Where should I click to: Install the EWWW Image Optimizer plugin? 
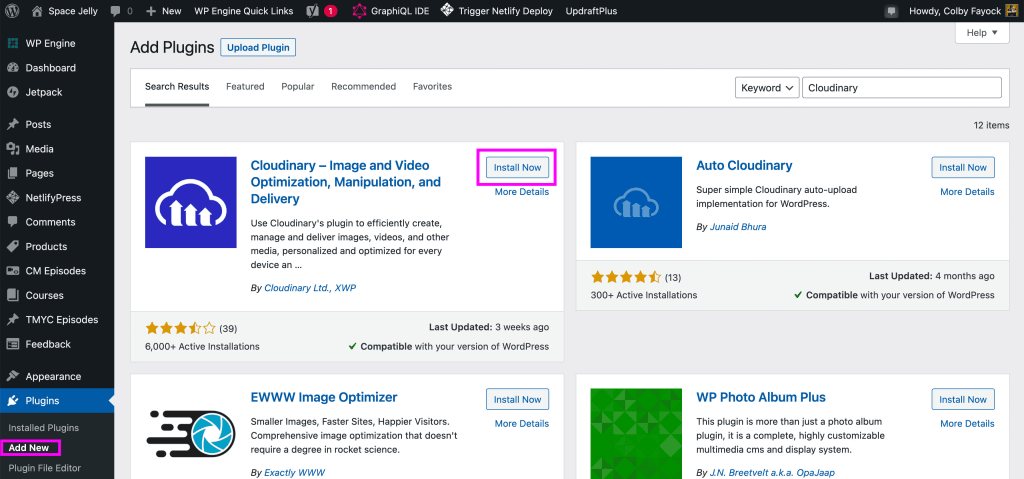(x=517, y=399)
